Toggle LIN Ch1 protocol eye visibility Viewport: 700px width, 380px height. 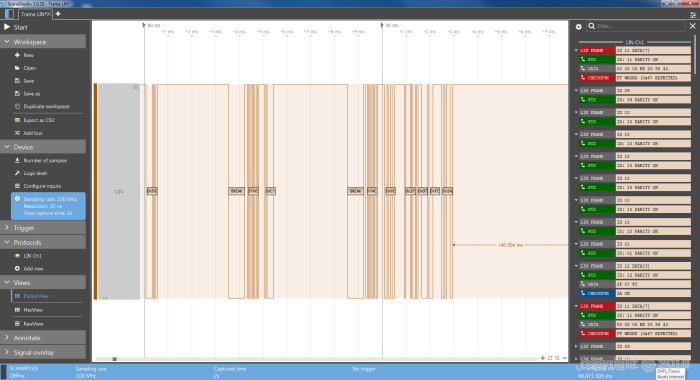tap(17, 256)
